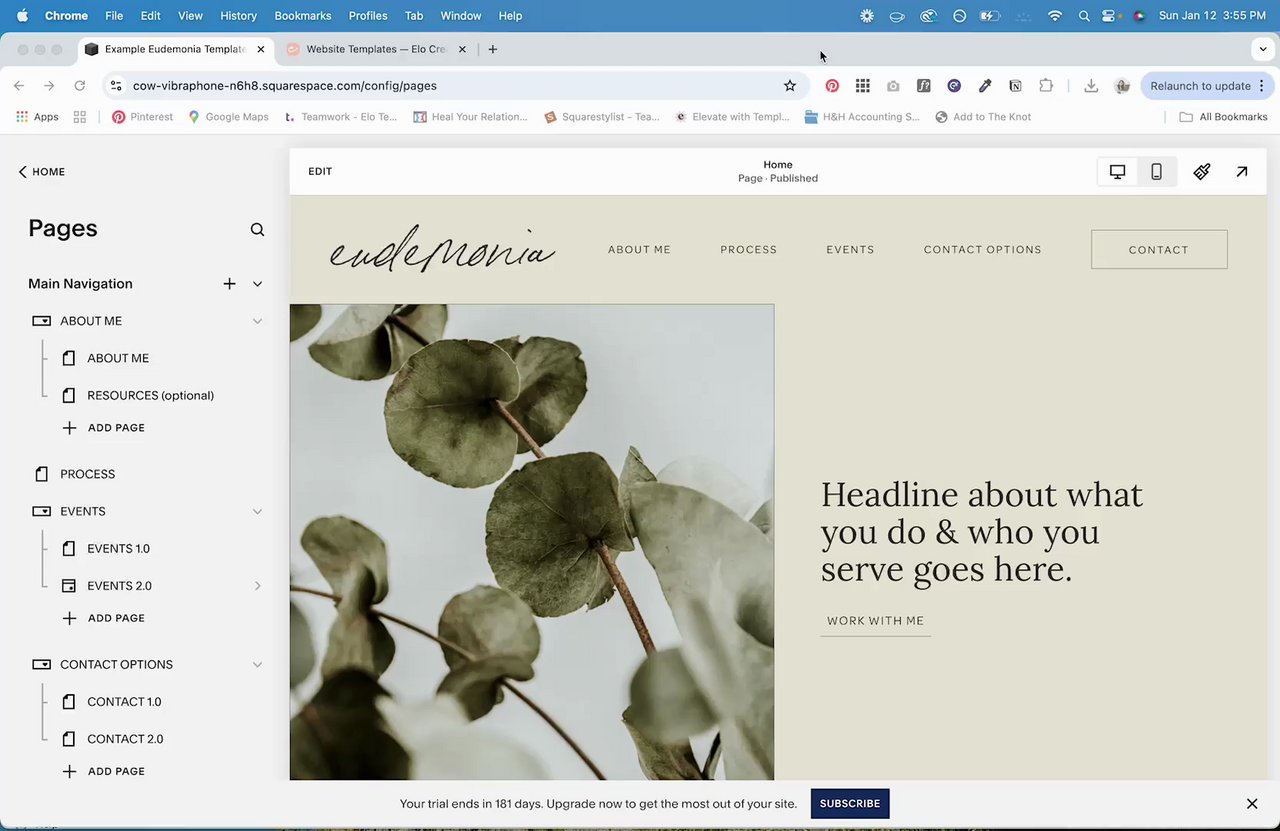The image size is (1280, 831).
Task: Switch to Example Eudemonia Template tab
Action: point(174,49)
